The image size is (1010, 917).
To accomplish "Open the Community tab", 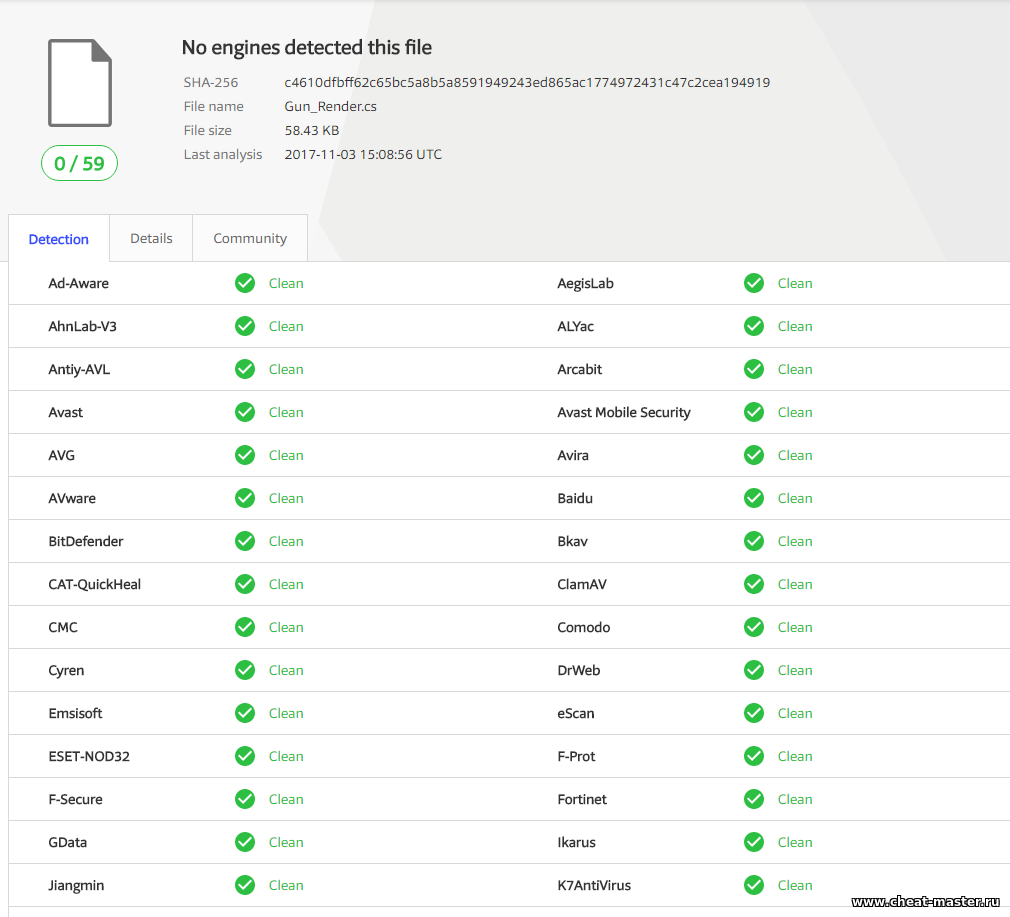I will pos(250,238).
